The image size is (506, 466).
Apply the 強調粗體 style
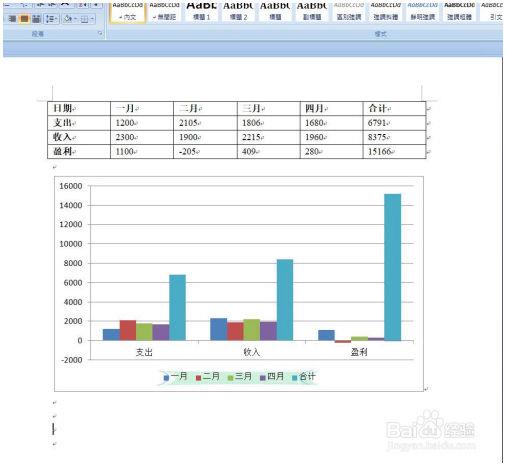pos(459,13)
